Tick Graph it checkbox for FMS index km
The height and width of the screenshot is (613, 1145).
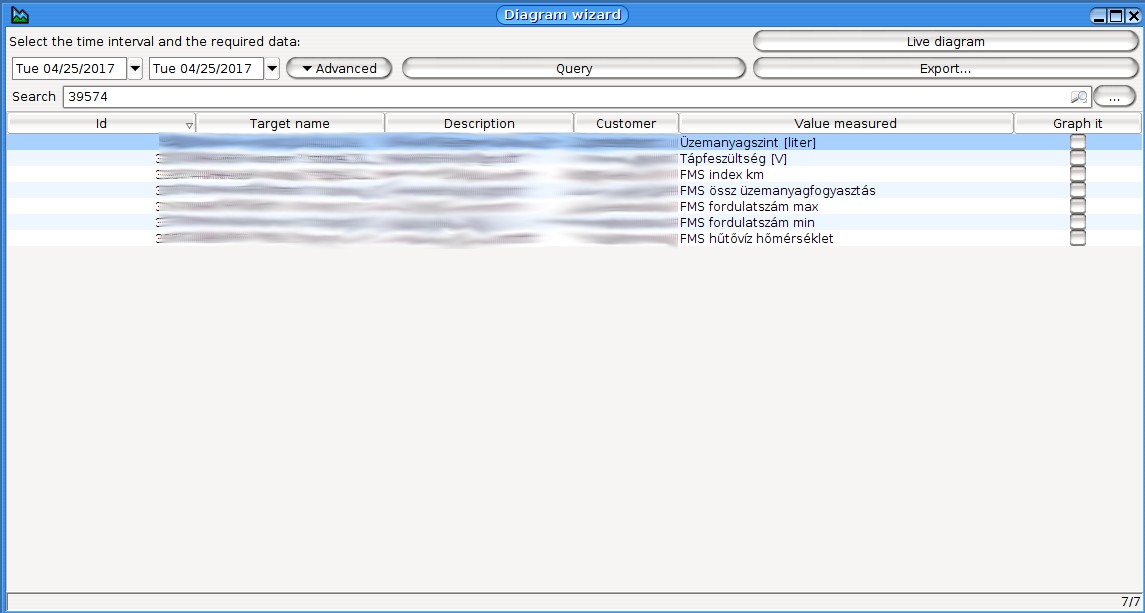point(1077,175)
